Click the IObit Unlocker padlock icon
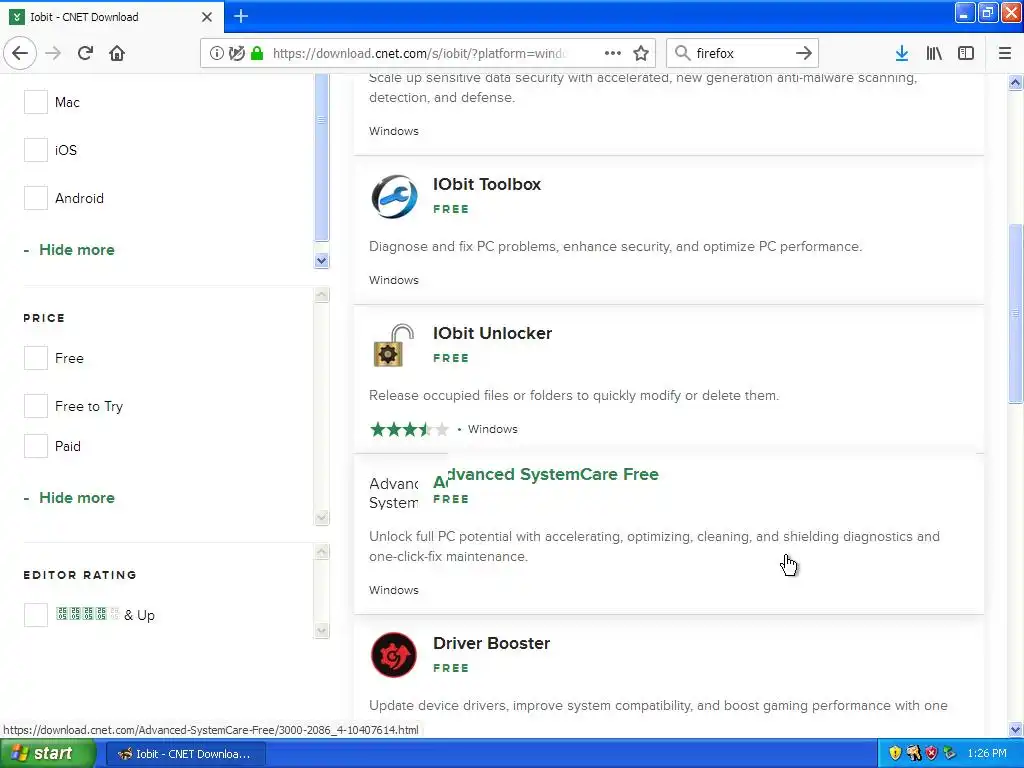 click(394, 345)
